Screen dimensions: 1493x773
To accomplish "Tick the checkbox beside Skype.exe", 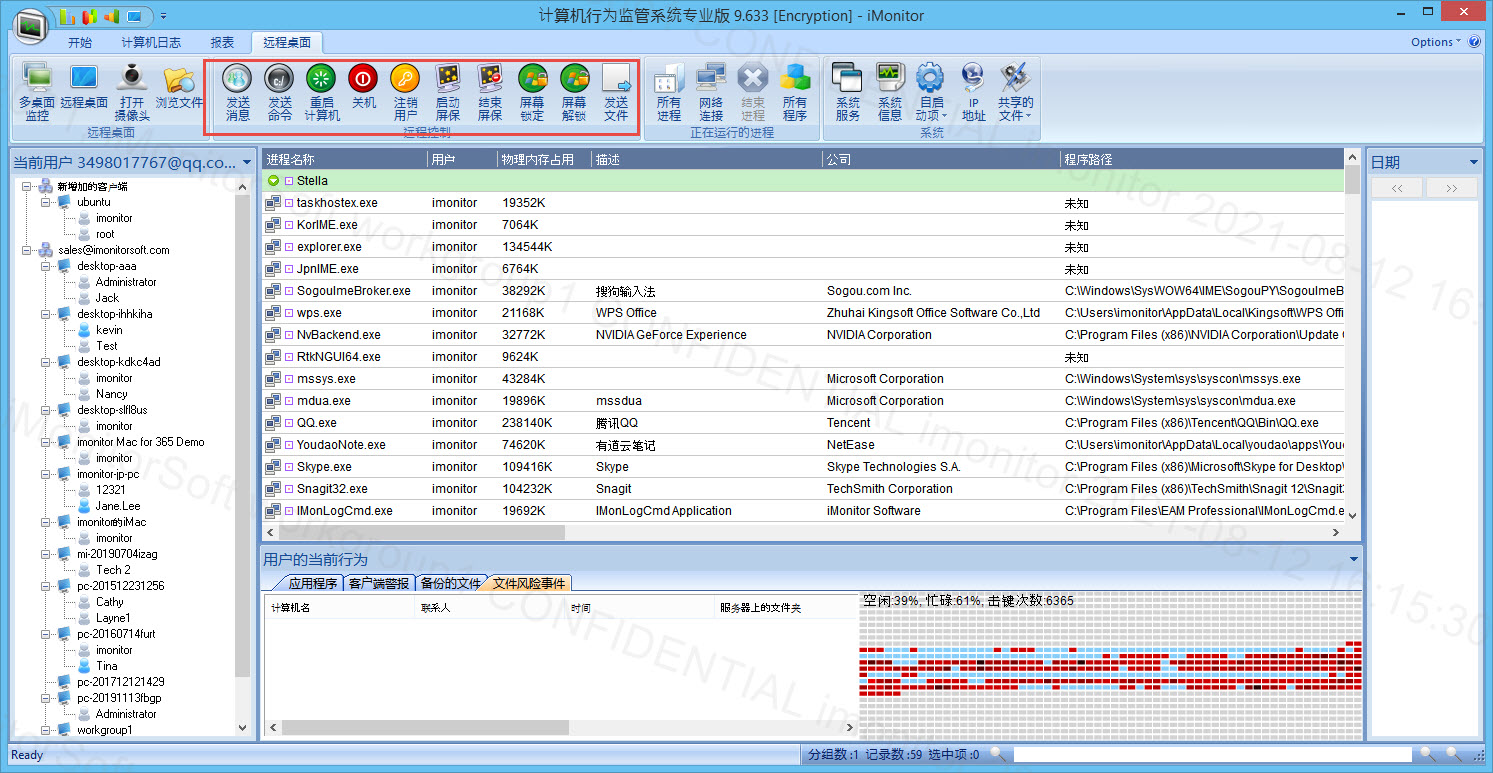I will 289,467.
